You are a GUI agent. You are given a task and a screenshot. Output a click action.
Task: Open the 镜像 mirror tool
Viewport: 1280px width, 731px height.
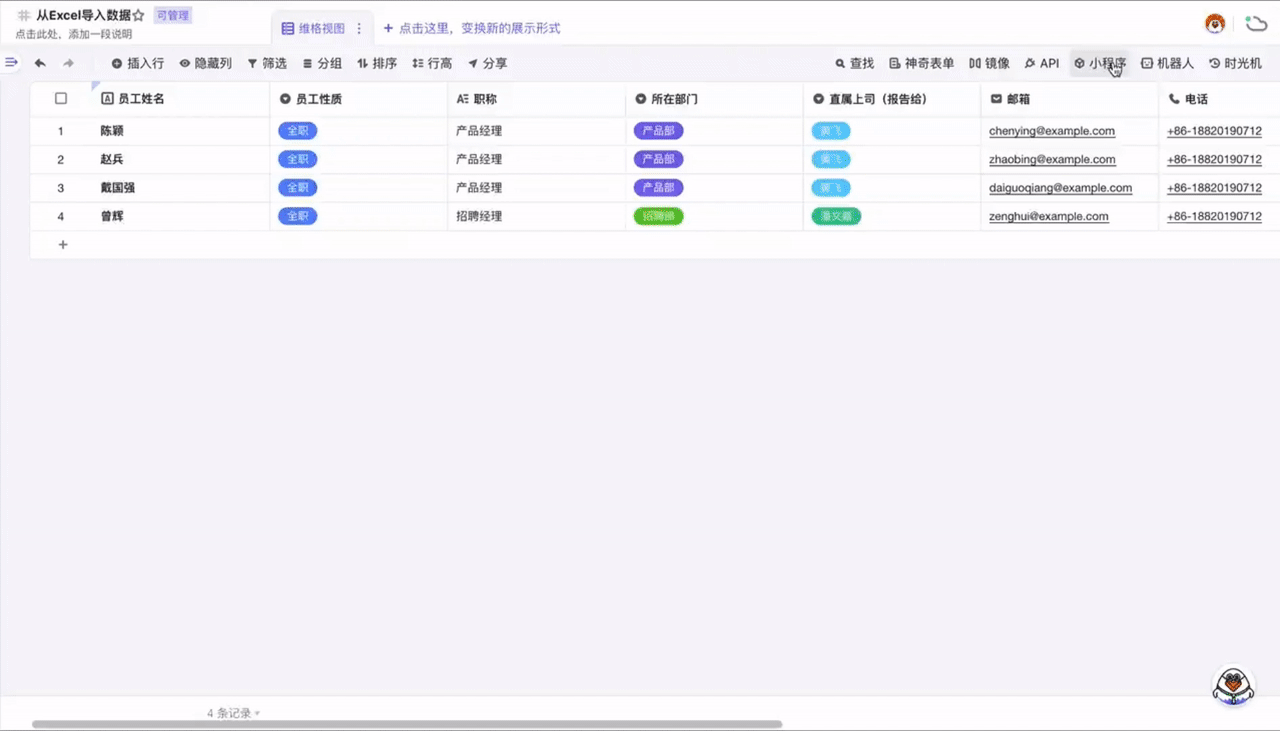[989, 63]
